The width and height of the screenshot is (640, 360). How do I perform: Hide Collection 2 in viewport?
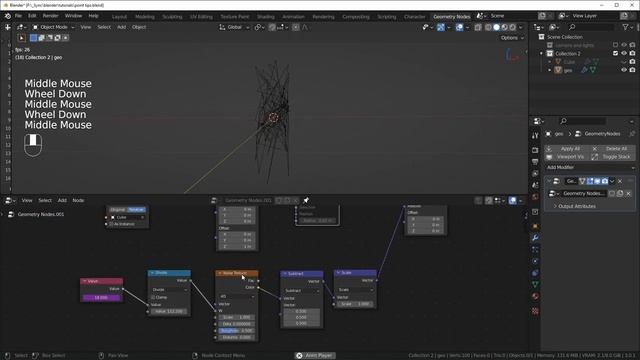(x=624, y=53)
